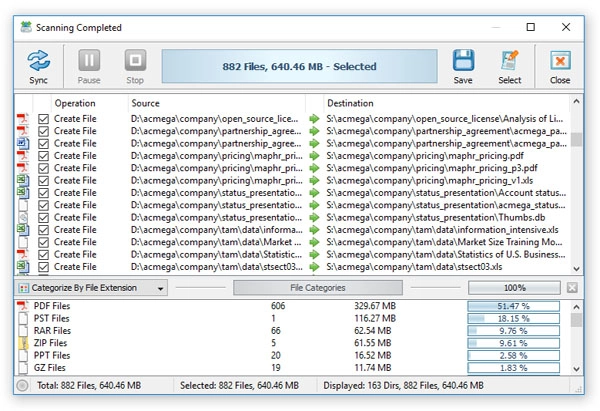This screenshot has height=411, width=600.
Task: Click the 606 file count value
Action: coord(278,306)
